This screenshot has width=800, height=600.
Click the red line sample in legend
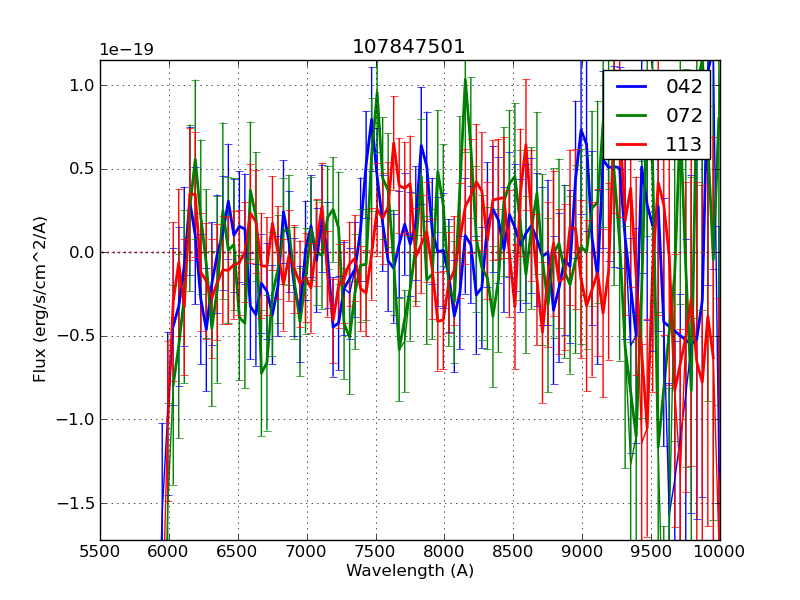click(x=632, y=144)
